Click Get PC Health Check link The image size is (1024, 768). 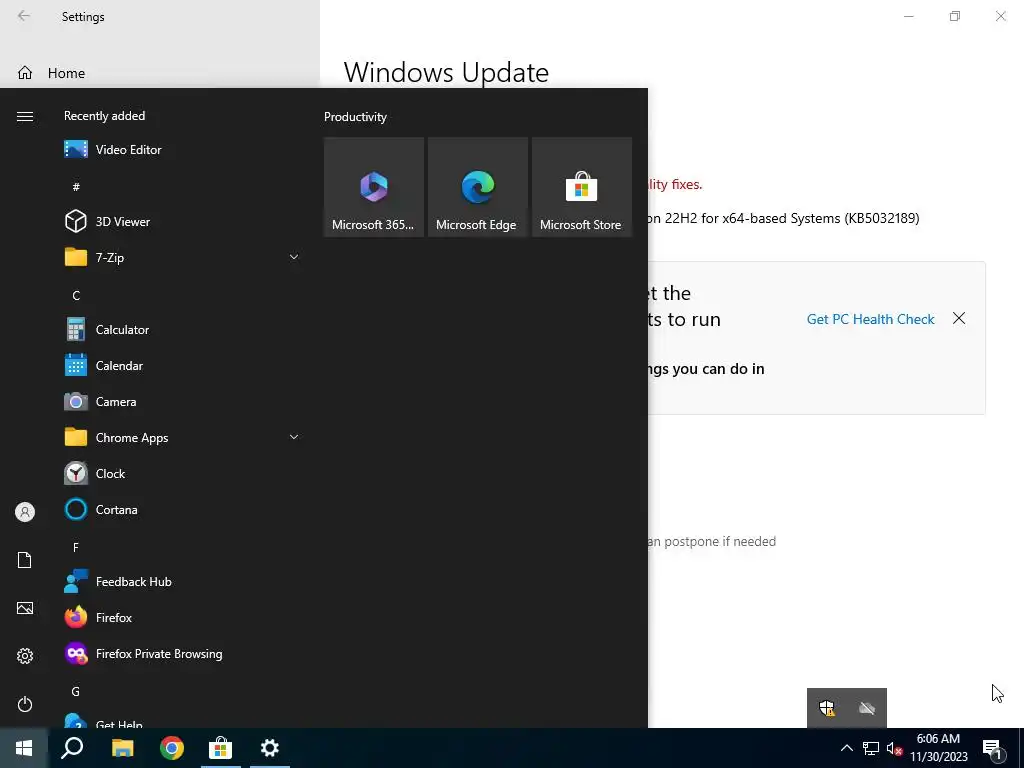(x=871, y=319)
